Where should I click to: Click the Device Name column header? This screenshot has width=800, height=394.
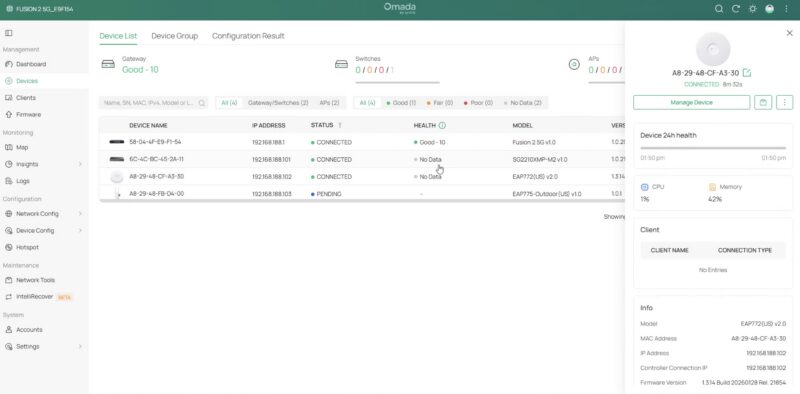click(x=148, y=125)
